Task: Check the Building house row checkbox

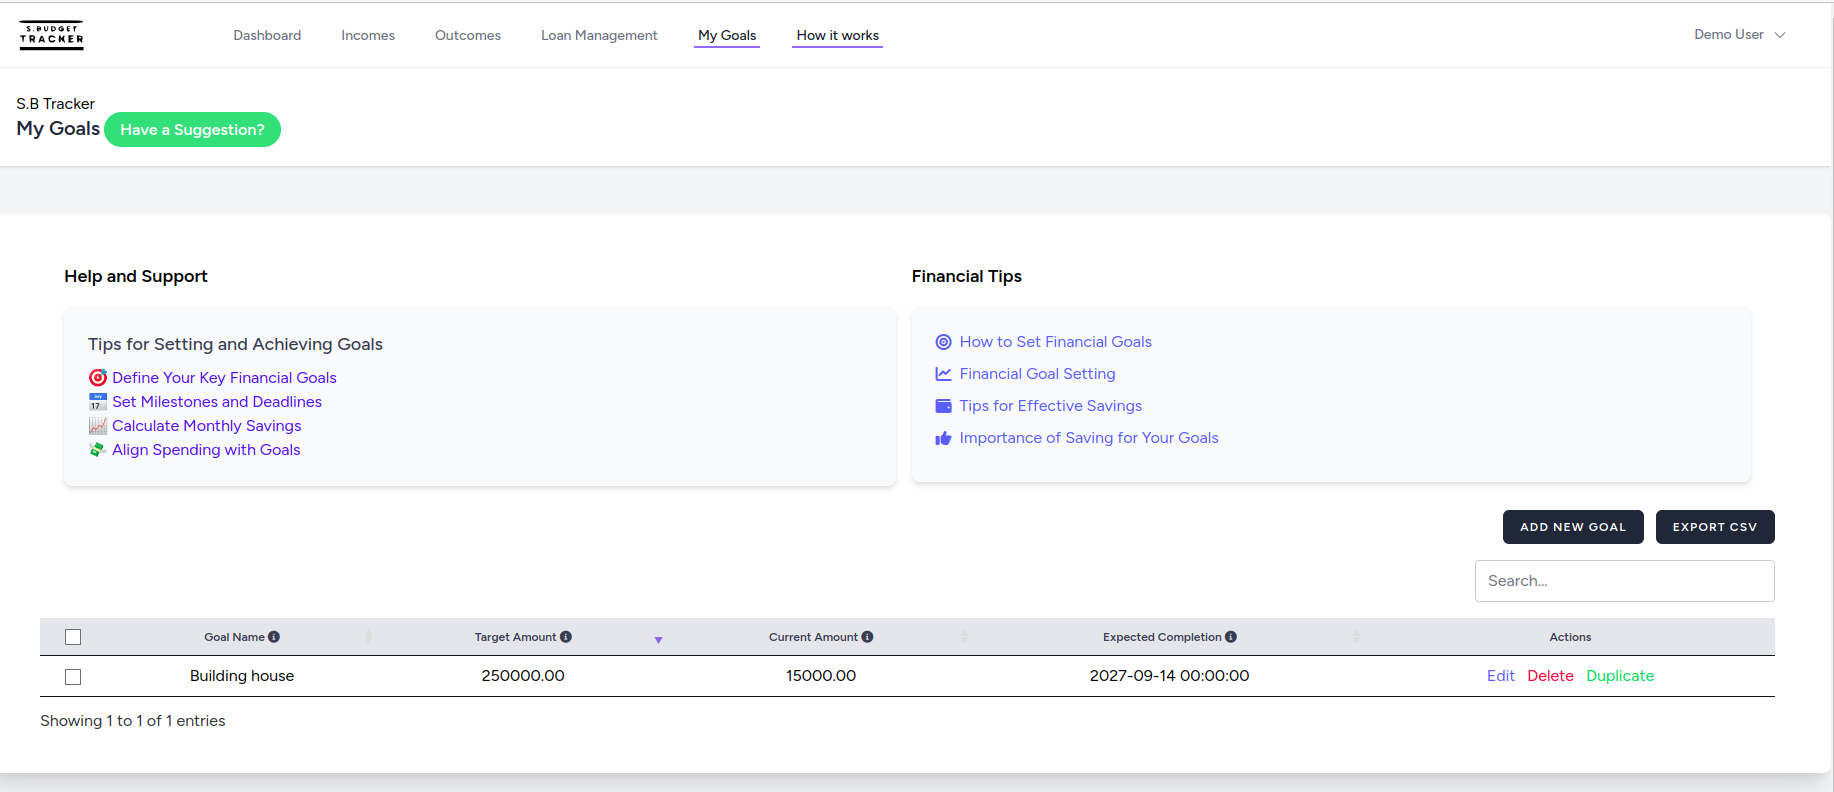Action: (73, 677)
